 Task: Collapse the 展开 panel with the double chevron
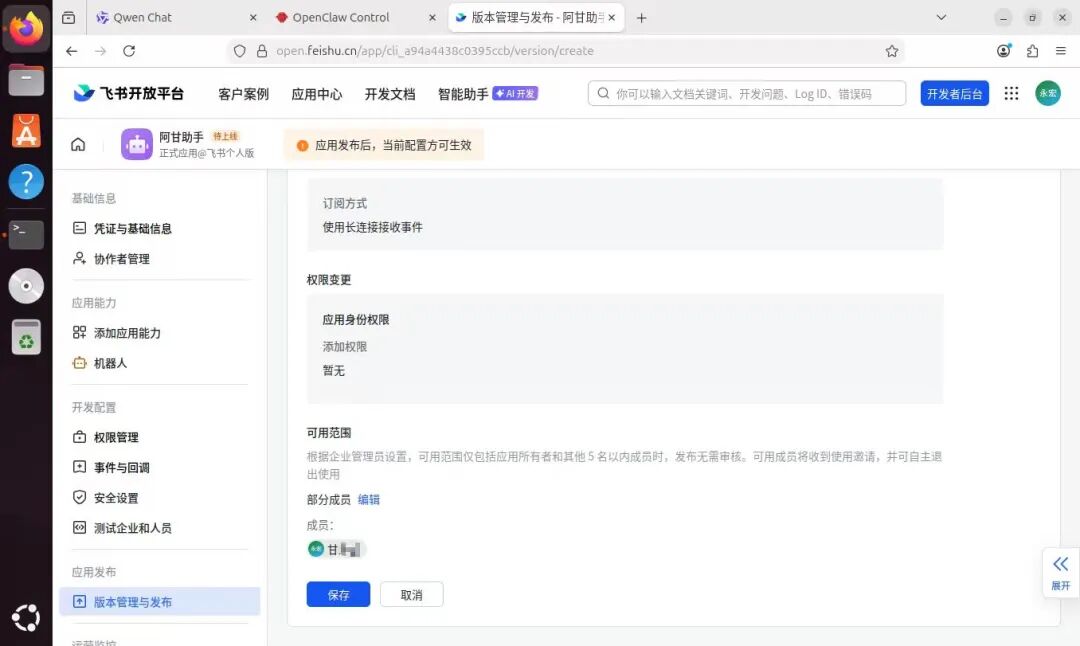click(x=1060, y=563)
